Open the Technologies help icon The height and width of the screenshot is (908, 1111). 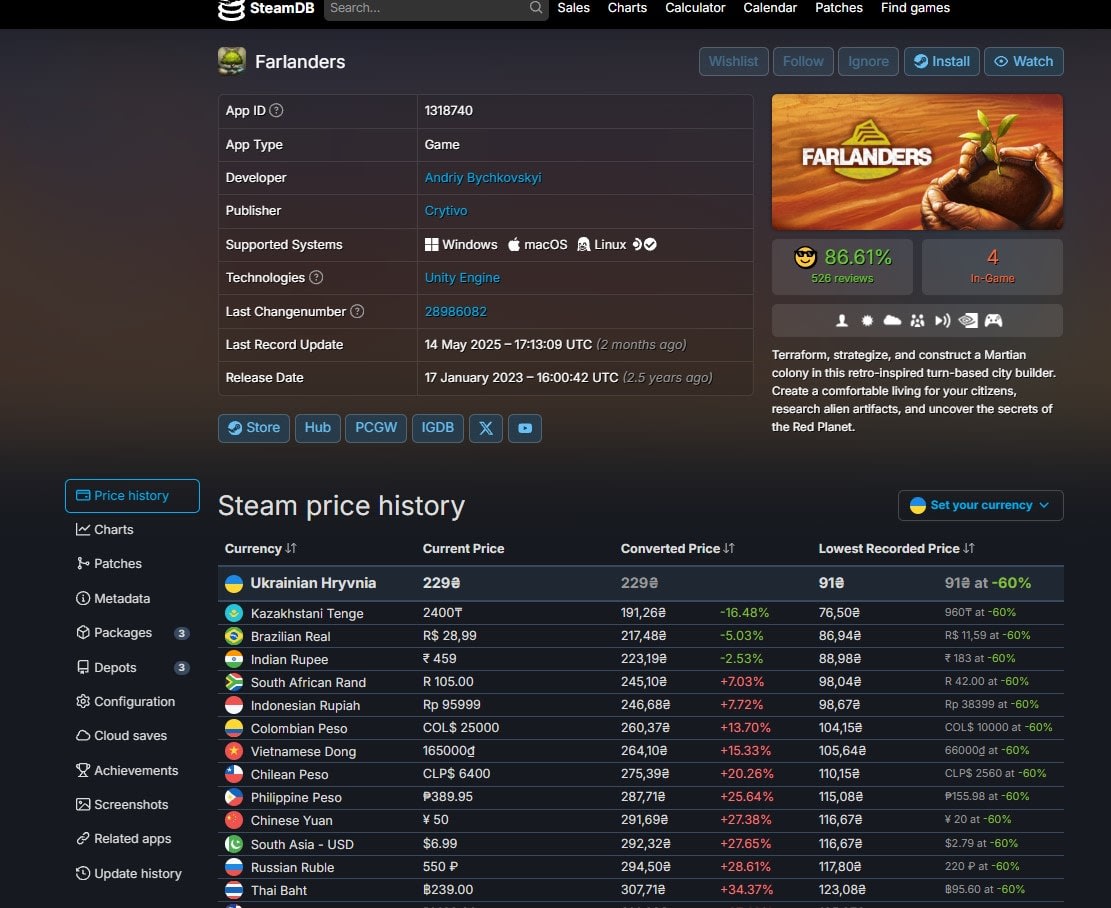[316, 277]
